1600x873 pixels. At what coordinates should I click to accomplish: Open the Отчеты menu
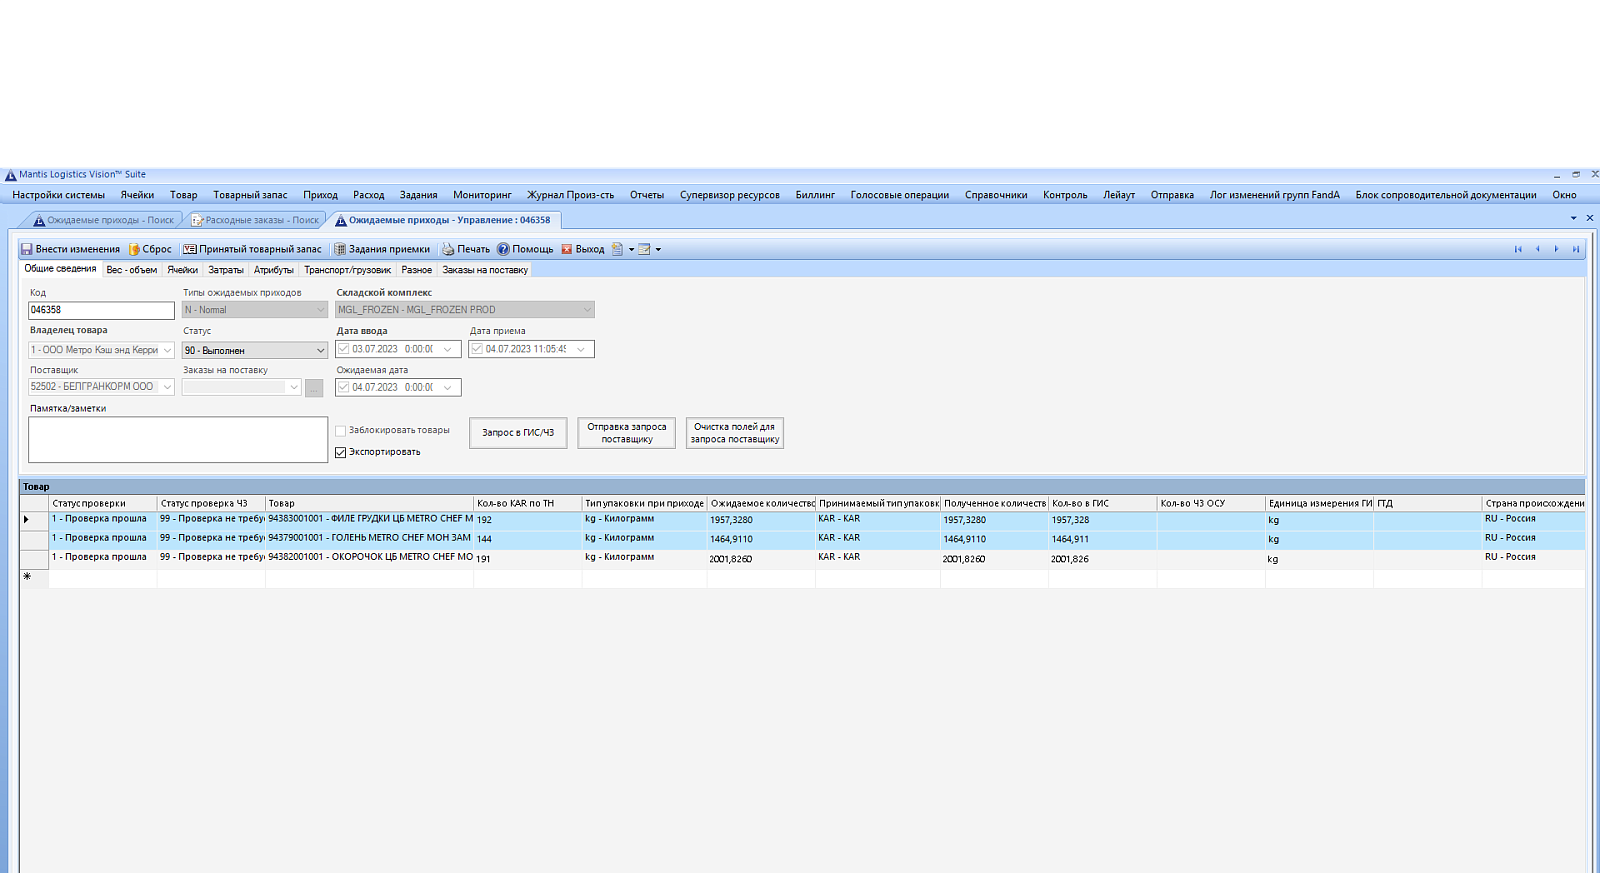coord(647,195)
